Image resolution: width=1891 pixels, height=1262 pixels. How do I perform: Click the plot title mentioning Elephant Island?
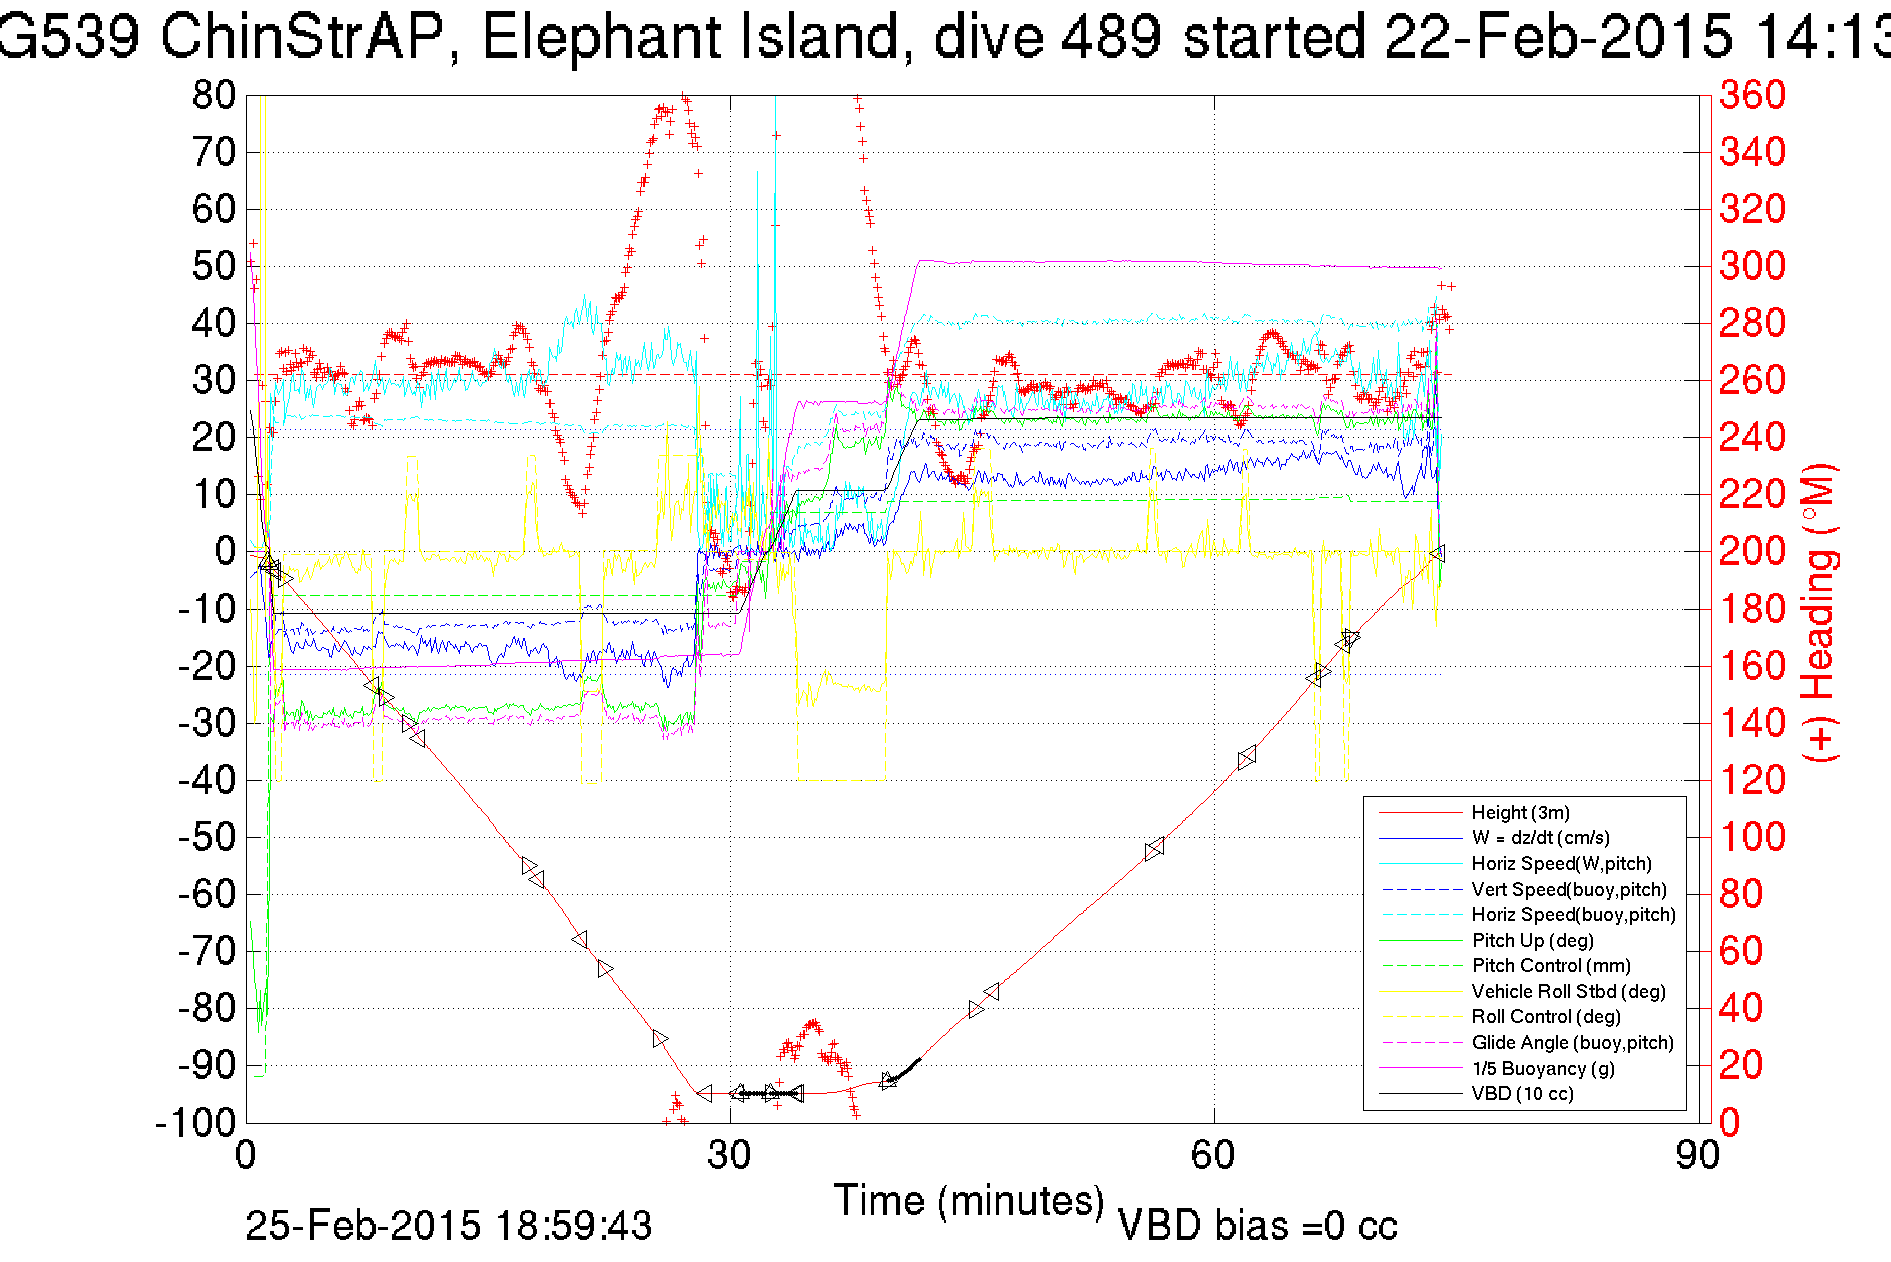(945, 38)
